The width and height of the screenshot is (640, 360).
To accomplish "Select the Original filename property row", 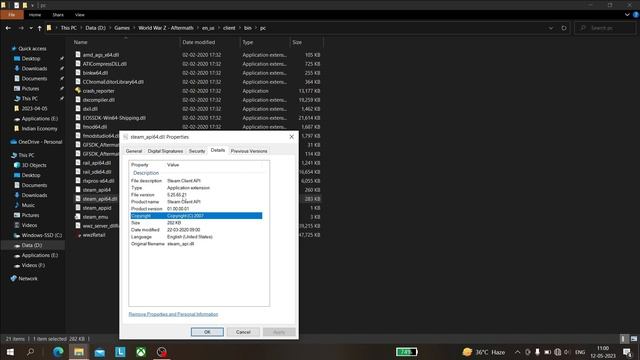I will (196, 244).
